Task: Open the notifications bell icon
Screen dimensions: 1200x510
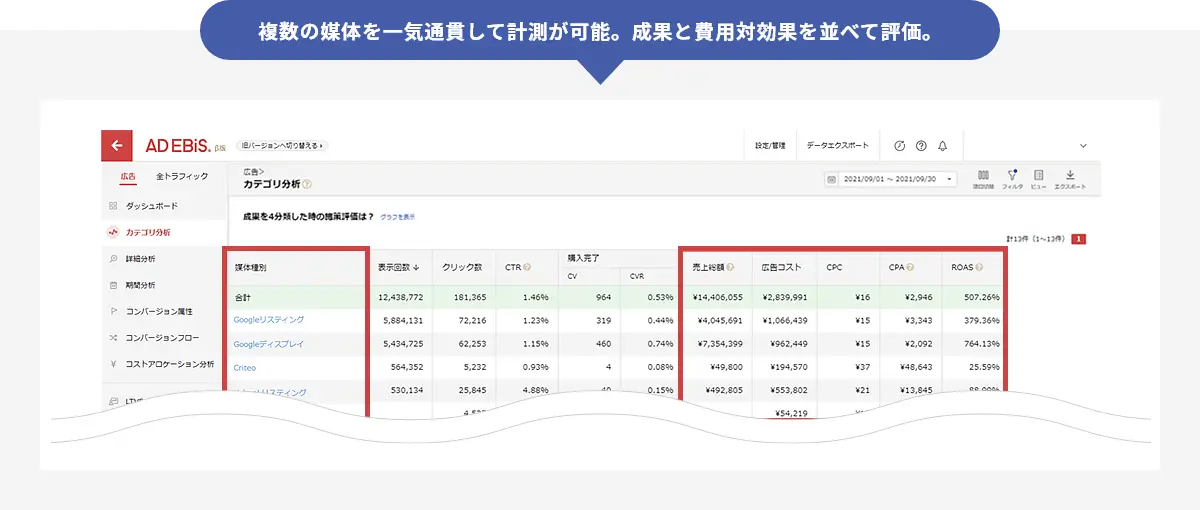Action: (x=942, y=145)
